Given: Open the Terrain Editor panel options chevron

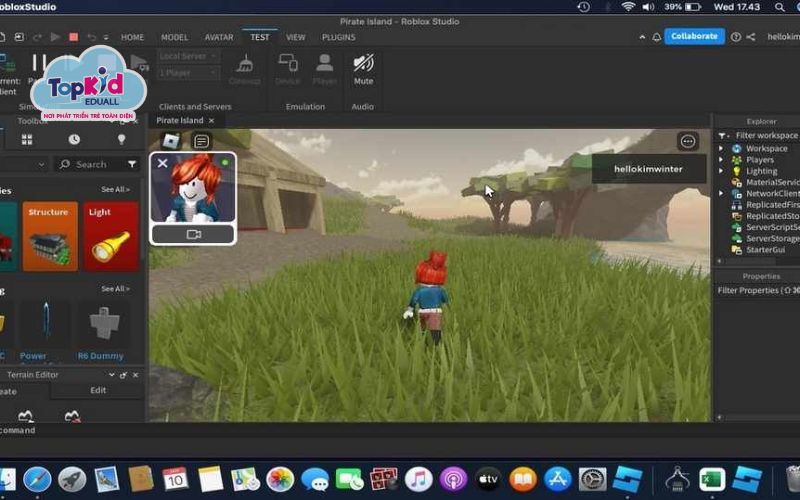Looking at the screenshot, I should (x=112, y=375).
